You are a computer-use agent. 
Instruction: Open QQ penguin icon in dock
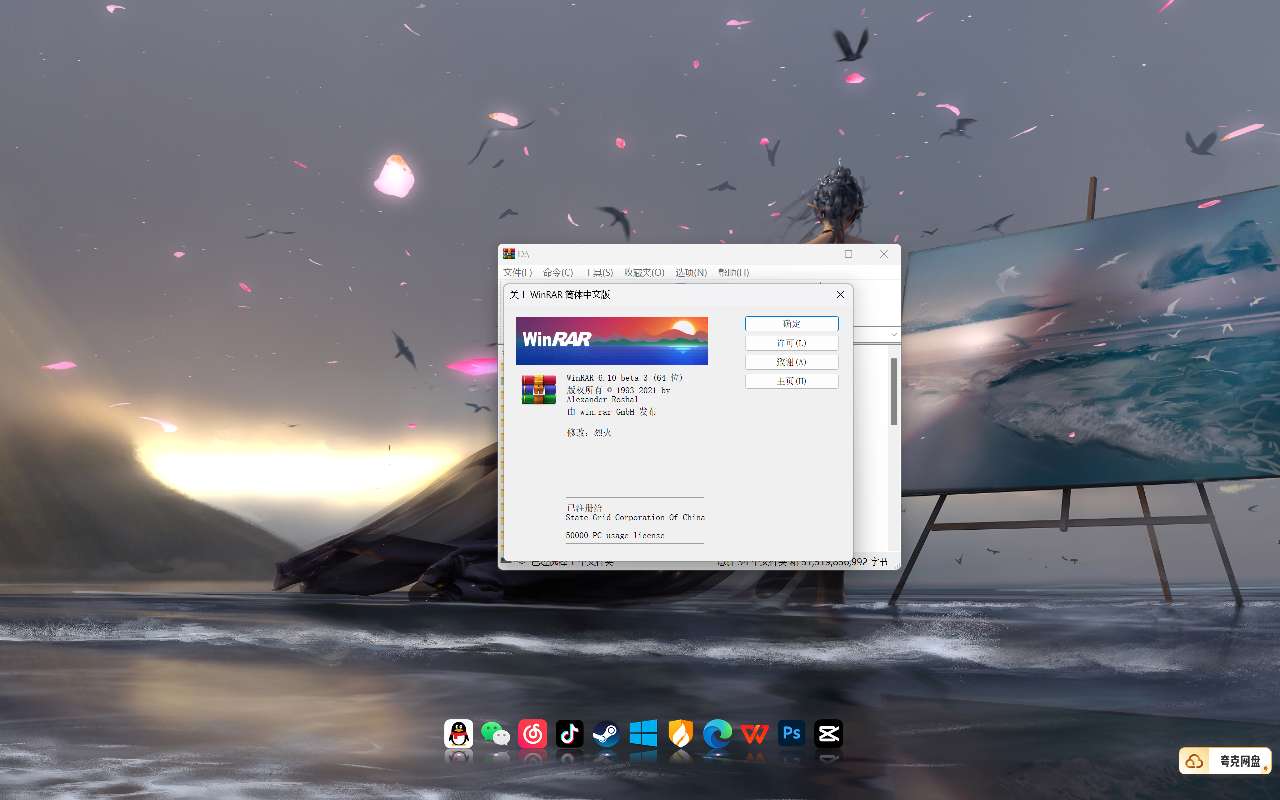point(459,734)
